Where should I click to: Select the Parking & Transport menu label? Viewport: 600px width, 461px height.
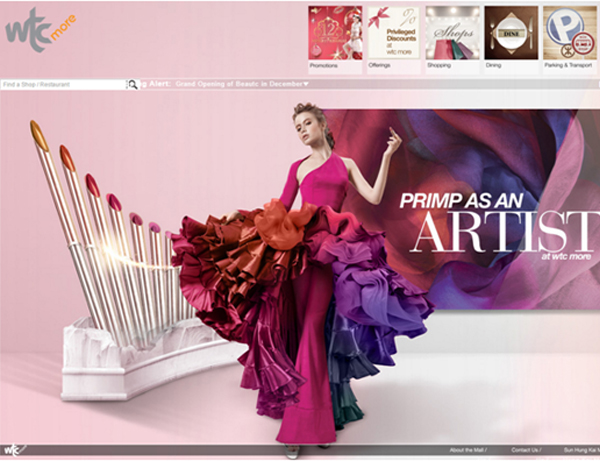[568, 65]
